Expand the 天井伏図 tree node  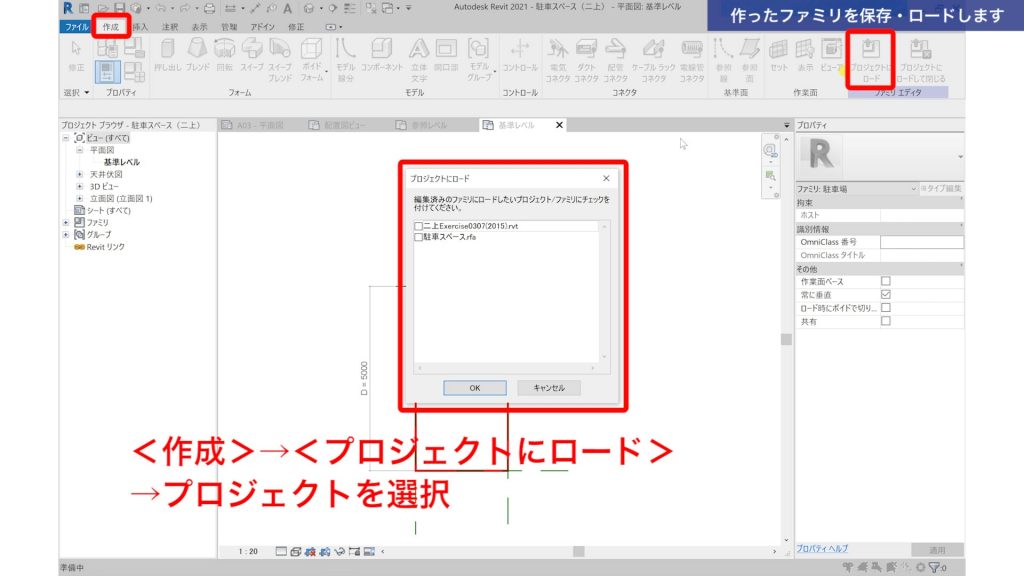coord(80,174)
